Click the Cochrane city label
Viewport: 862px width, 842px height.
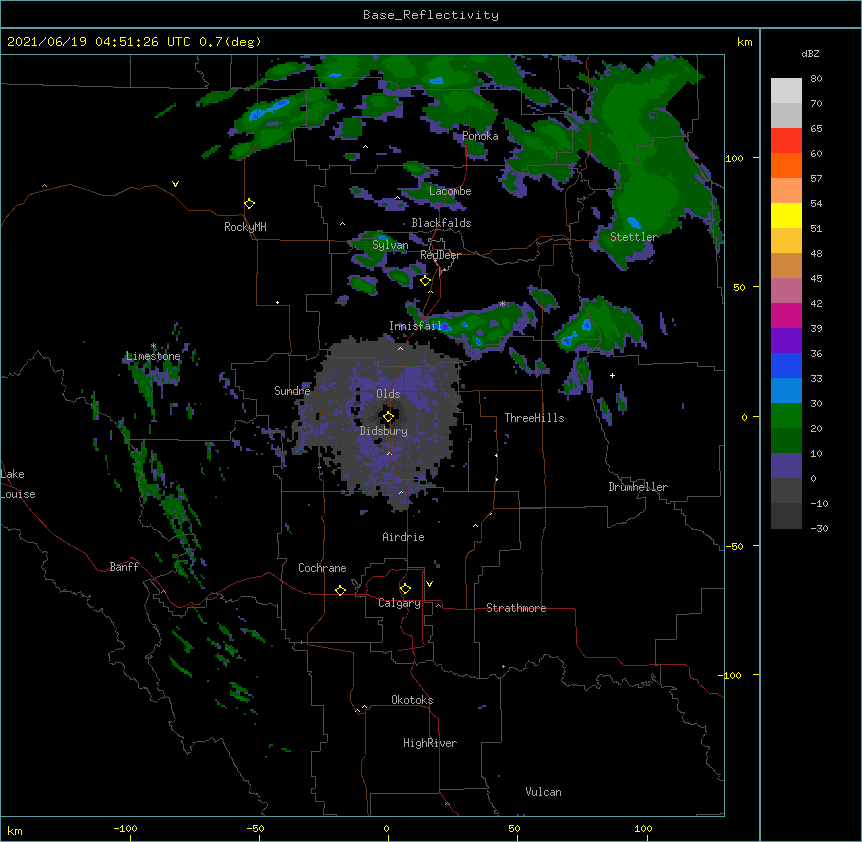tap(322, 568)
